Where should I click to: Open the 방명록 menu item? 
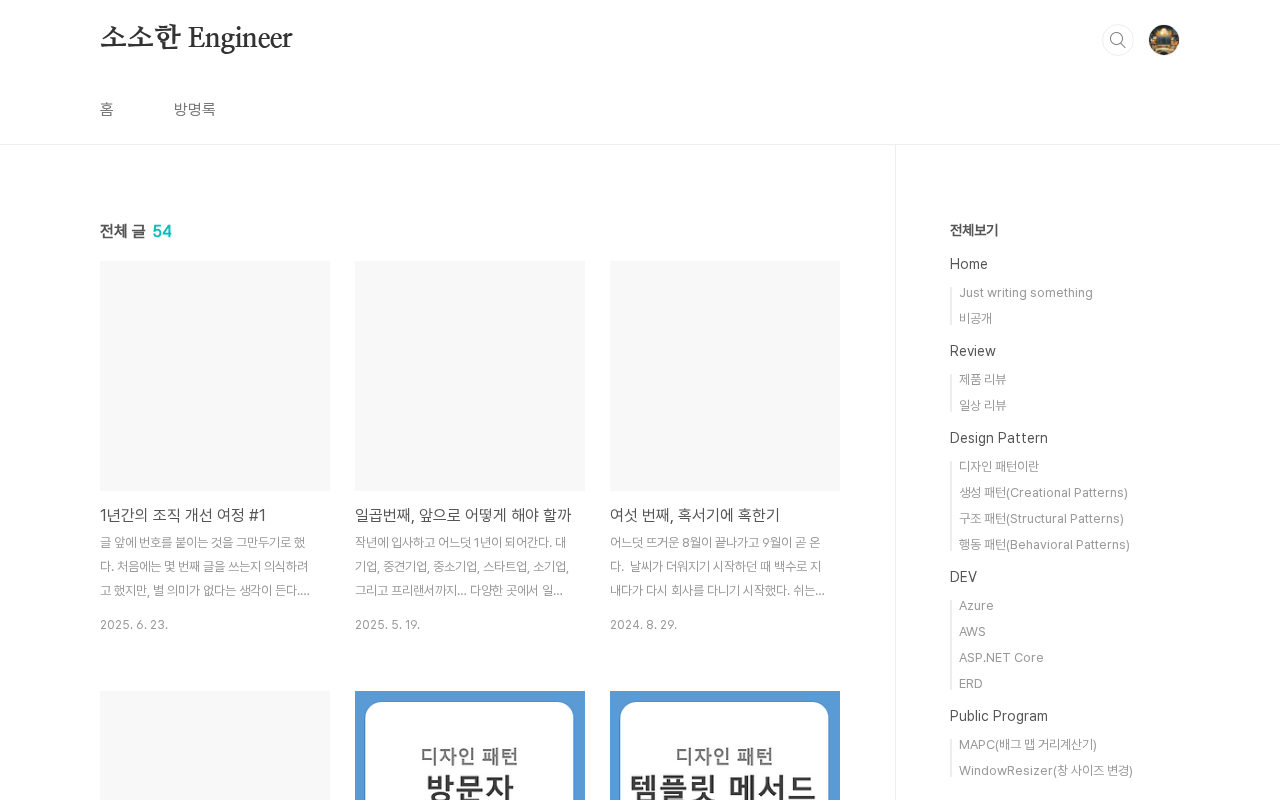click(x=195, y=109)
